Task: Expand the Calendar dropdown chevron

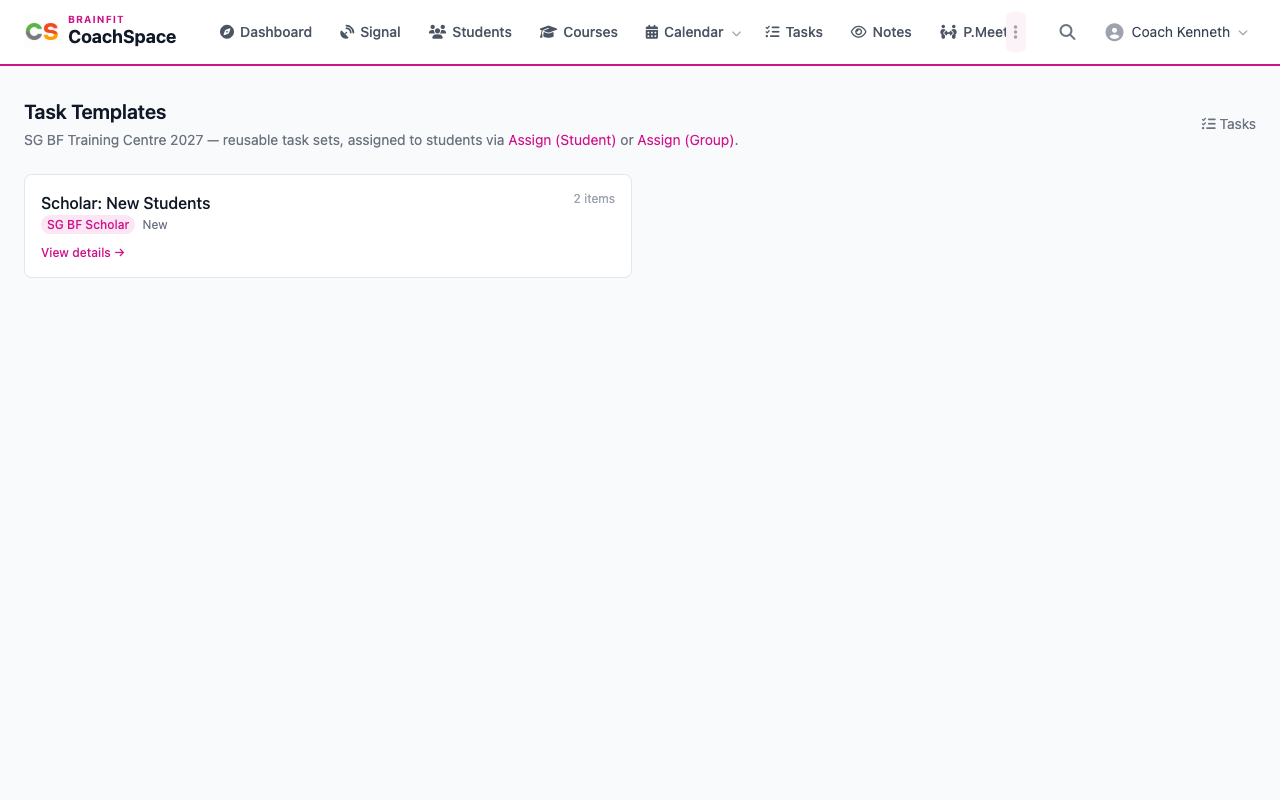Action: 736,33
